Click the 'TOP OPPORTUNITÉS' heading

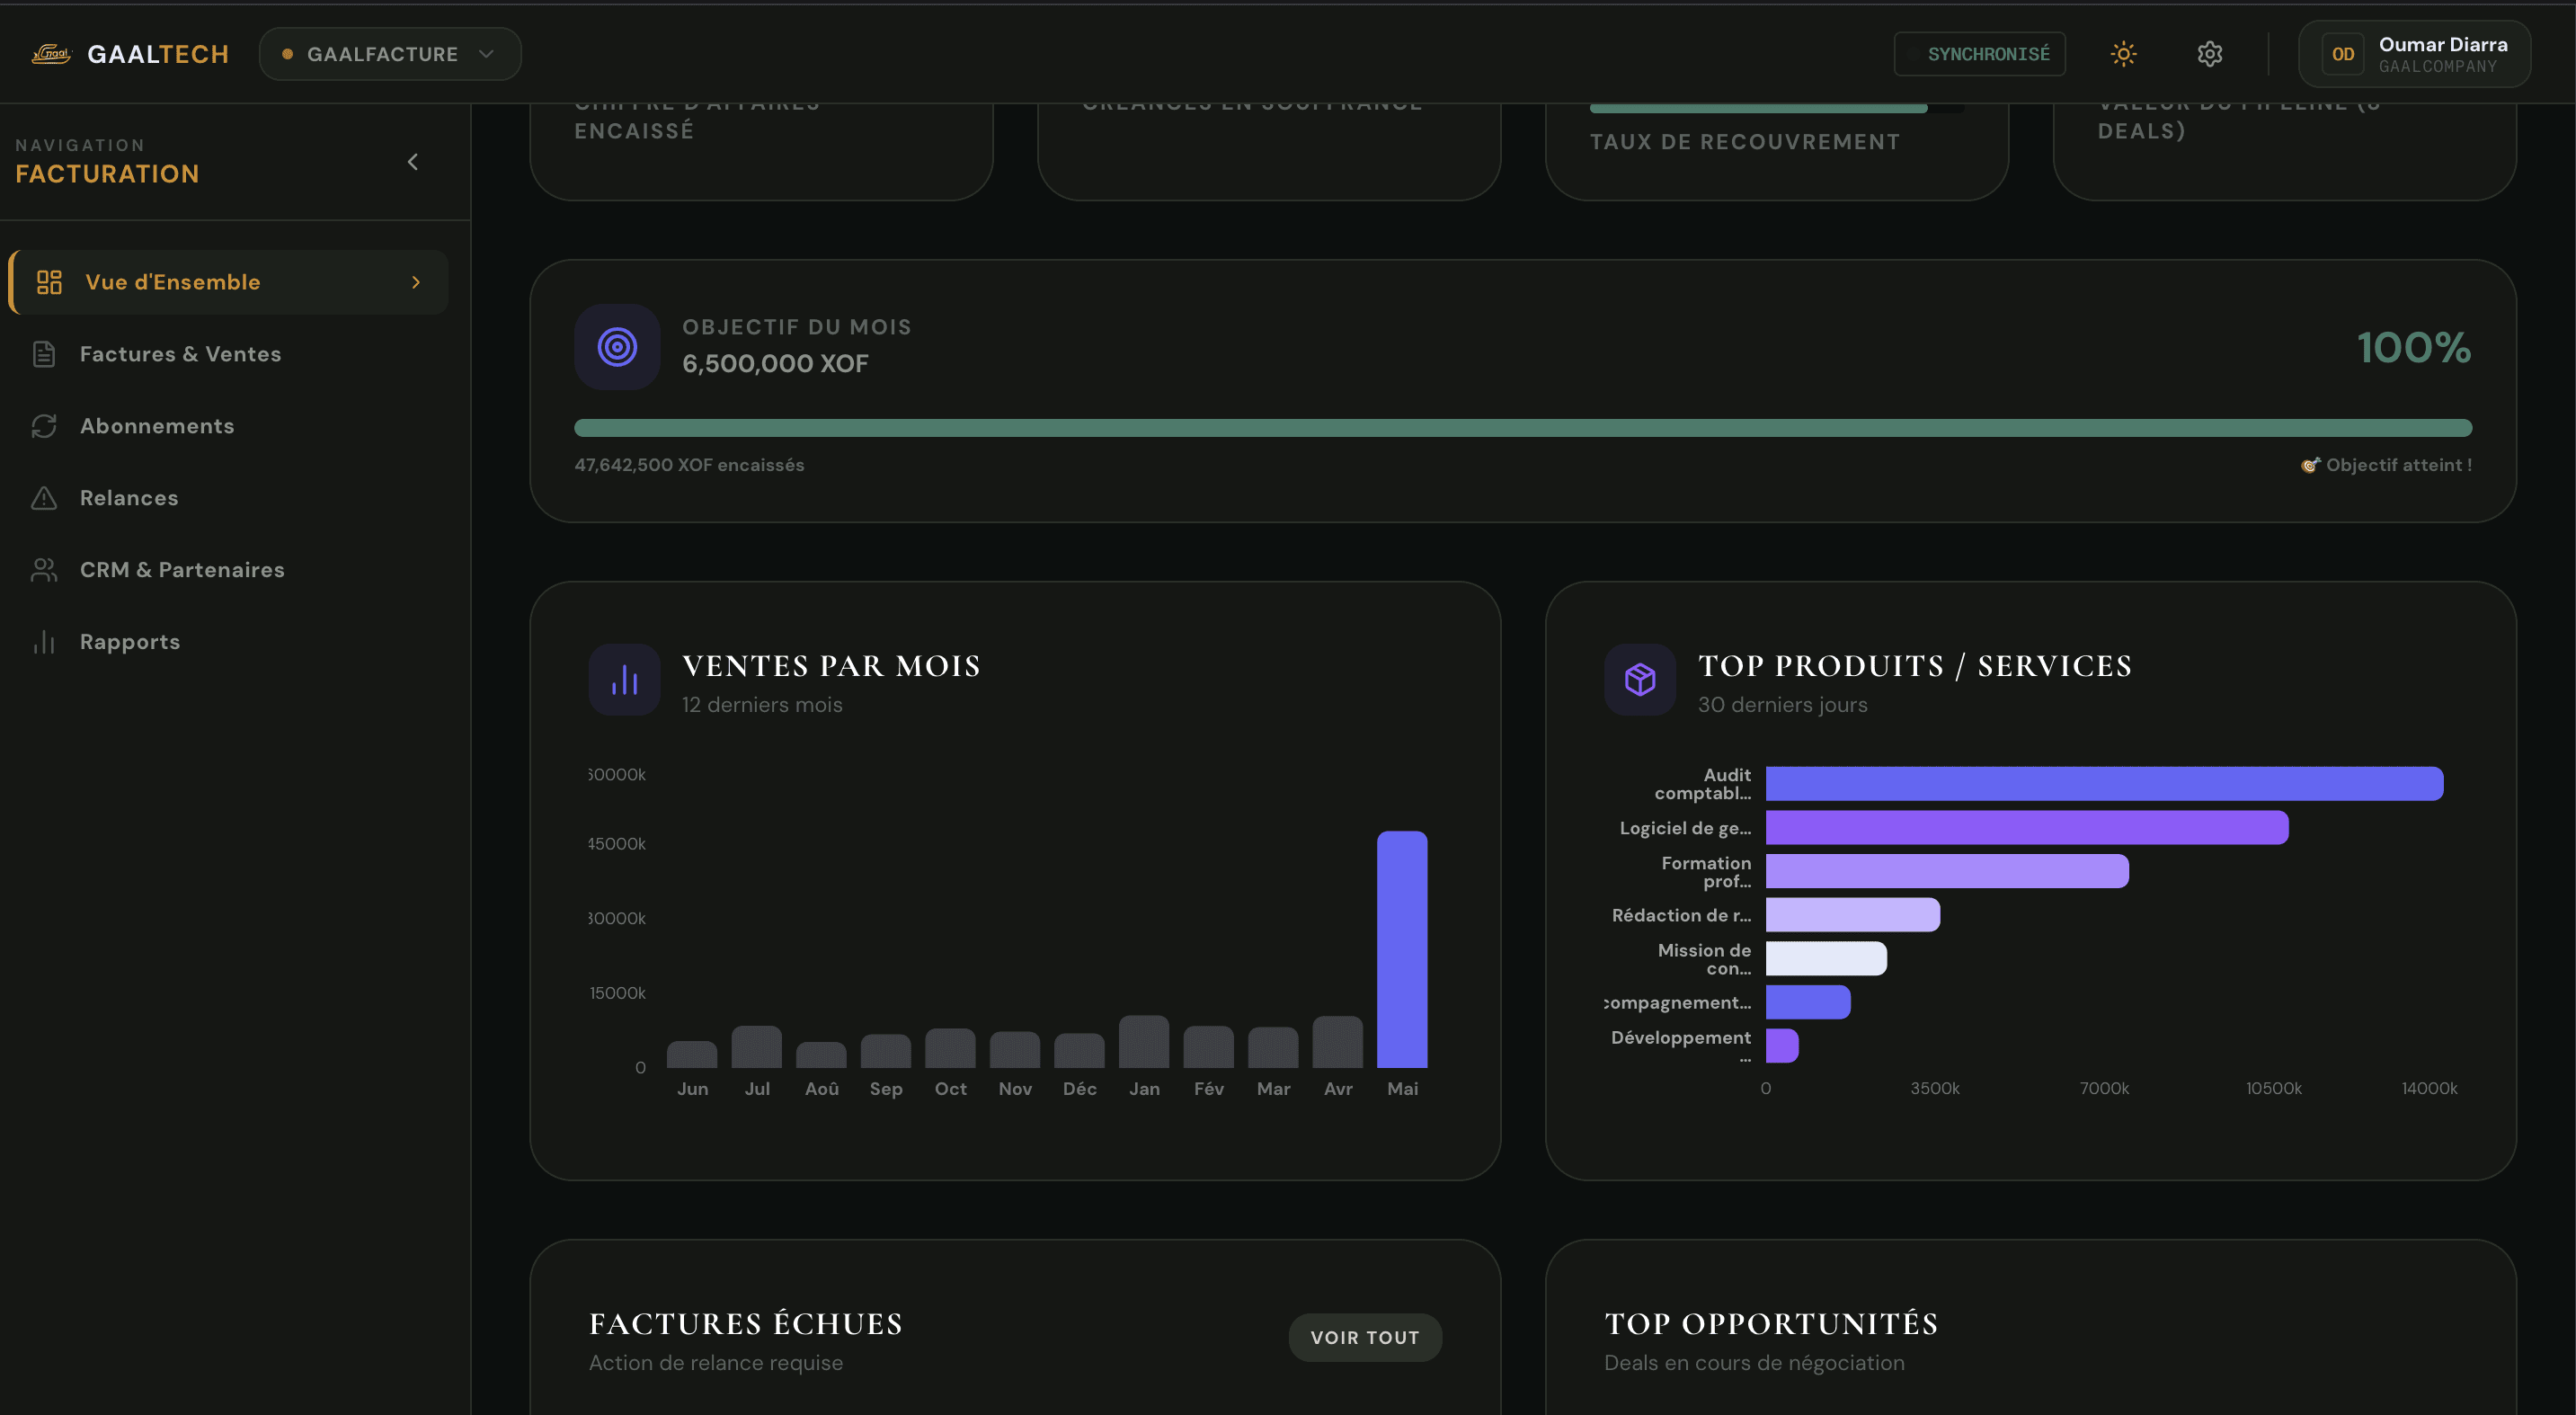click(1772, 1324)
